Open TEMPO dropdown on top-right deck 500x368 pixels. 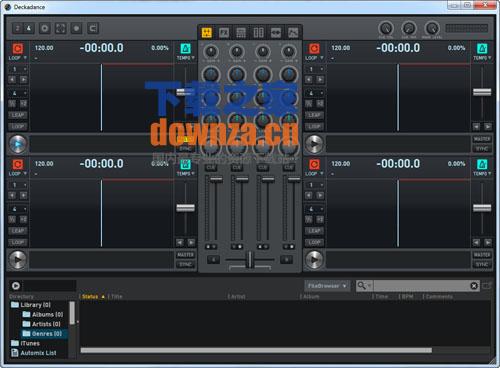click(482, 58)
